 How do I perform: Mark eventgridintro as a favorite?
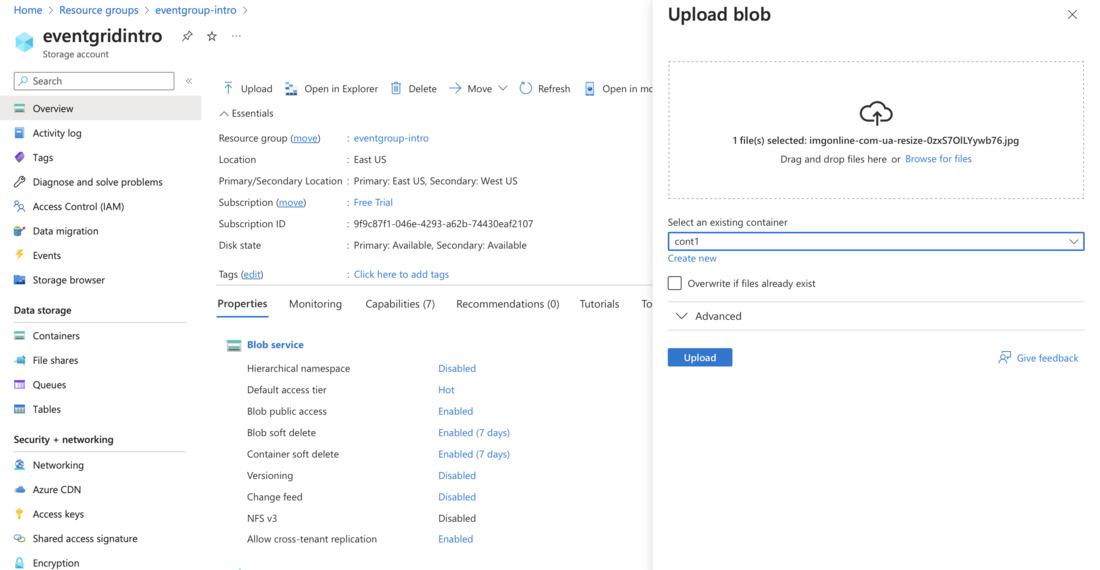[212, 36]
